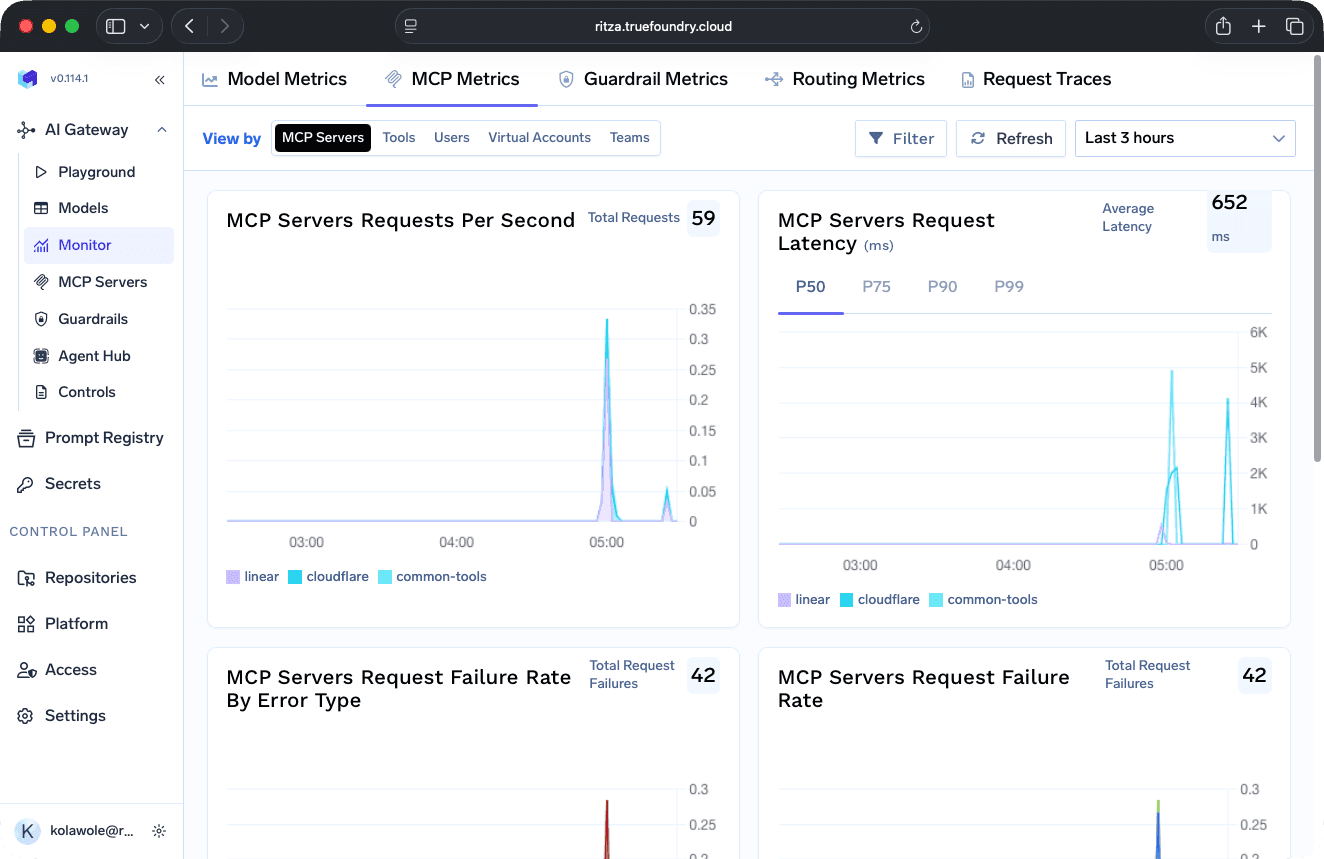Select the P99 latency percentile

click(x=1008, y=286)
